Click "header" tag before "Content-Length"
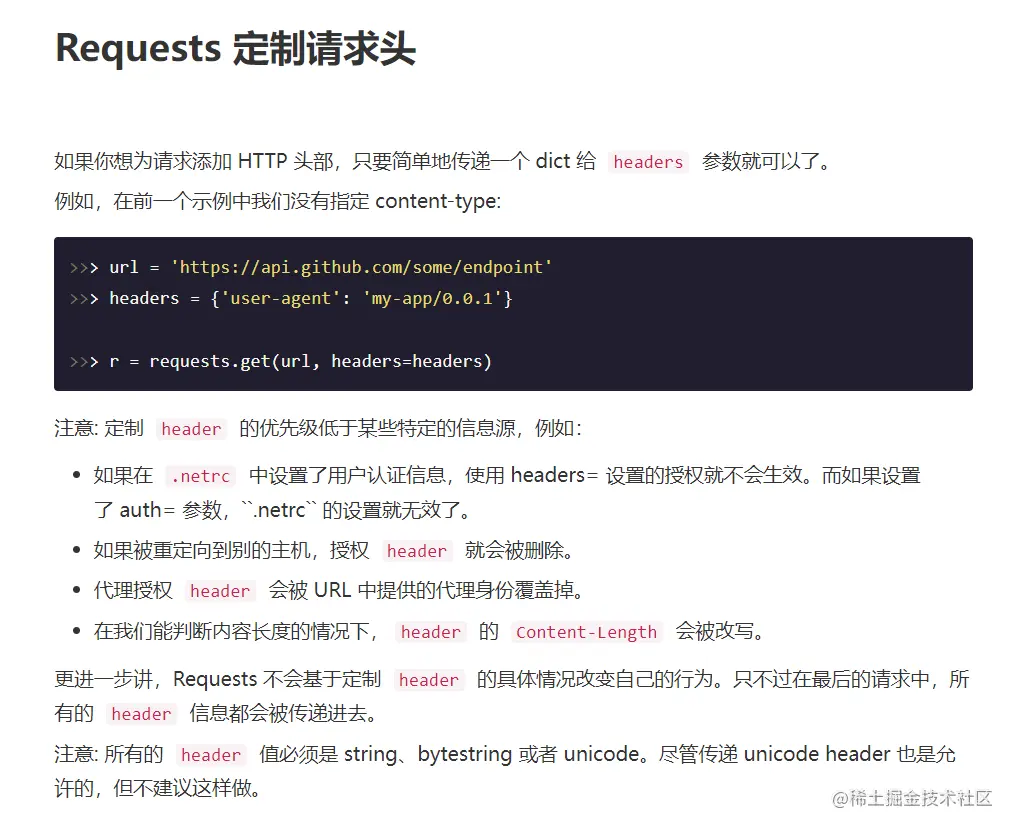The height and width of the screenshot is (832, 1016). (430, 632)
